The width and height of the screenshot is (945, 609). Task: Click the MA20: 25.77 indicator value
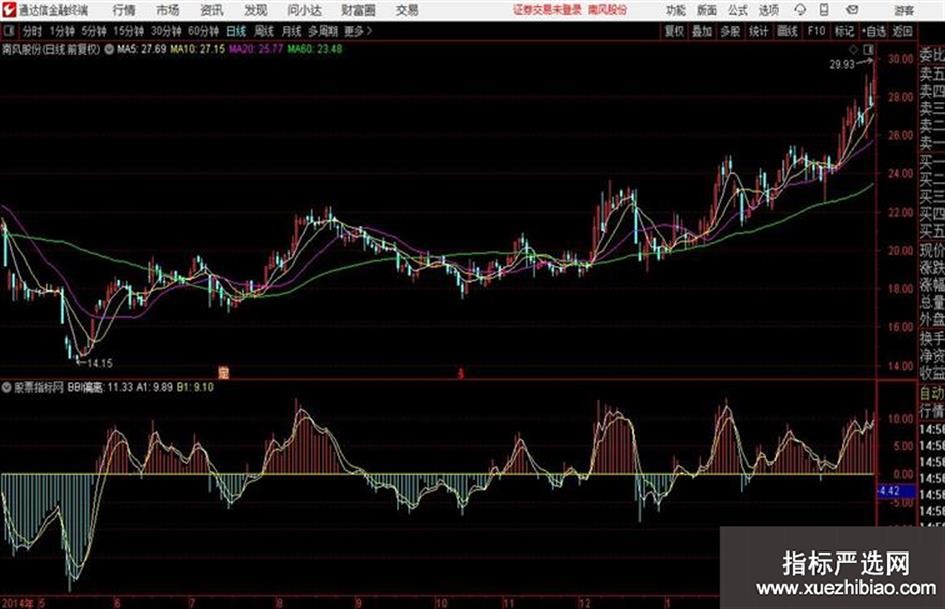[256, 49]
